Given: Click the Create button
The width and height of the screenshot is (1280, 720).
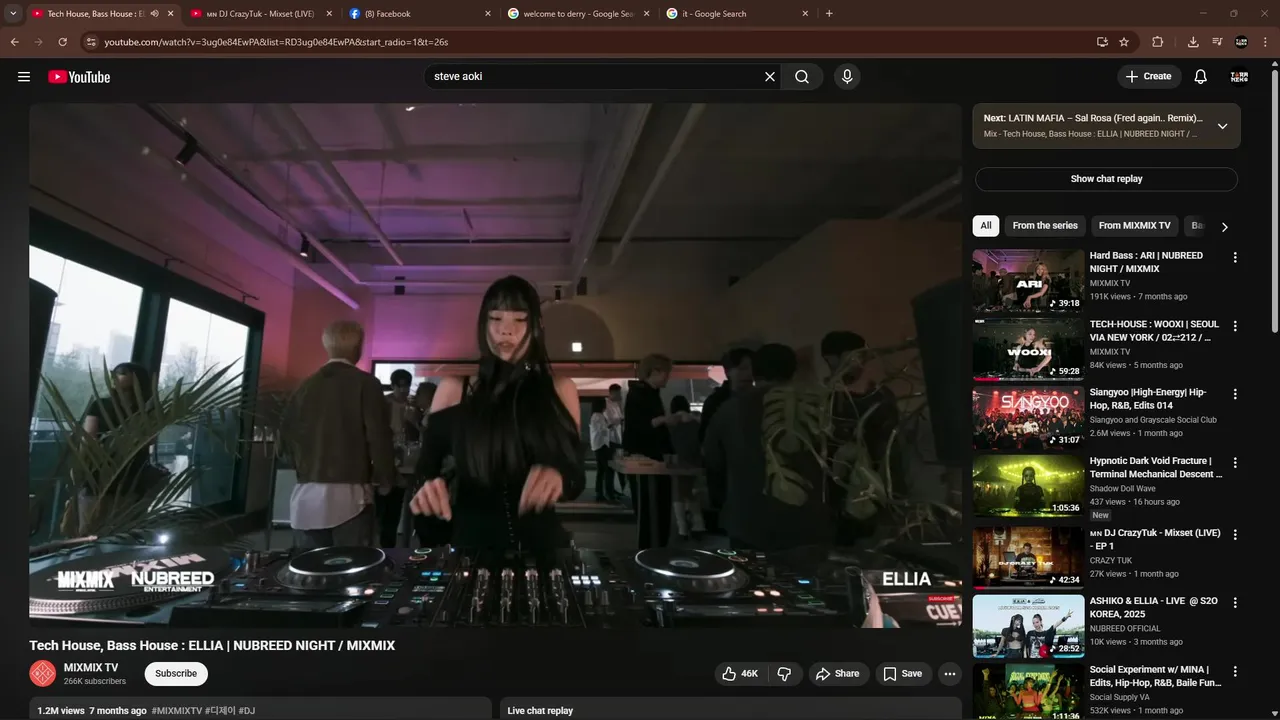Looking at the screenshot, I should pos(1149,77).
